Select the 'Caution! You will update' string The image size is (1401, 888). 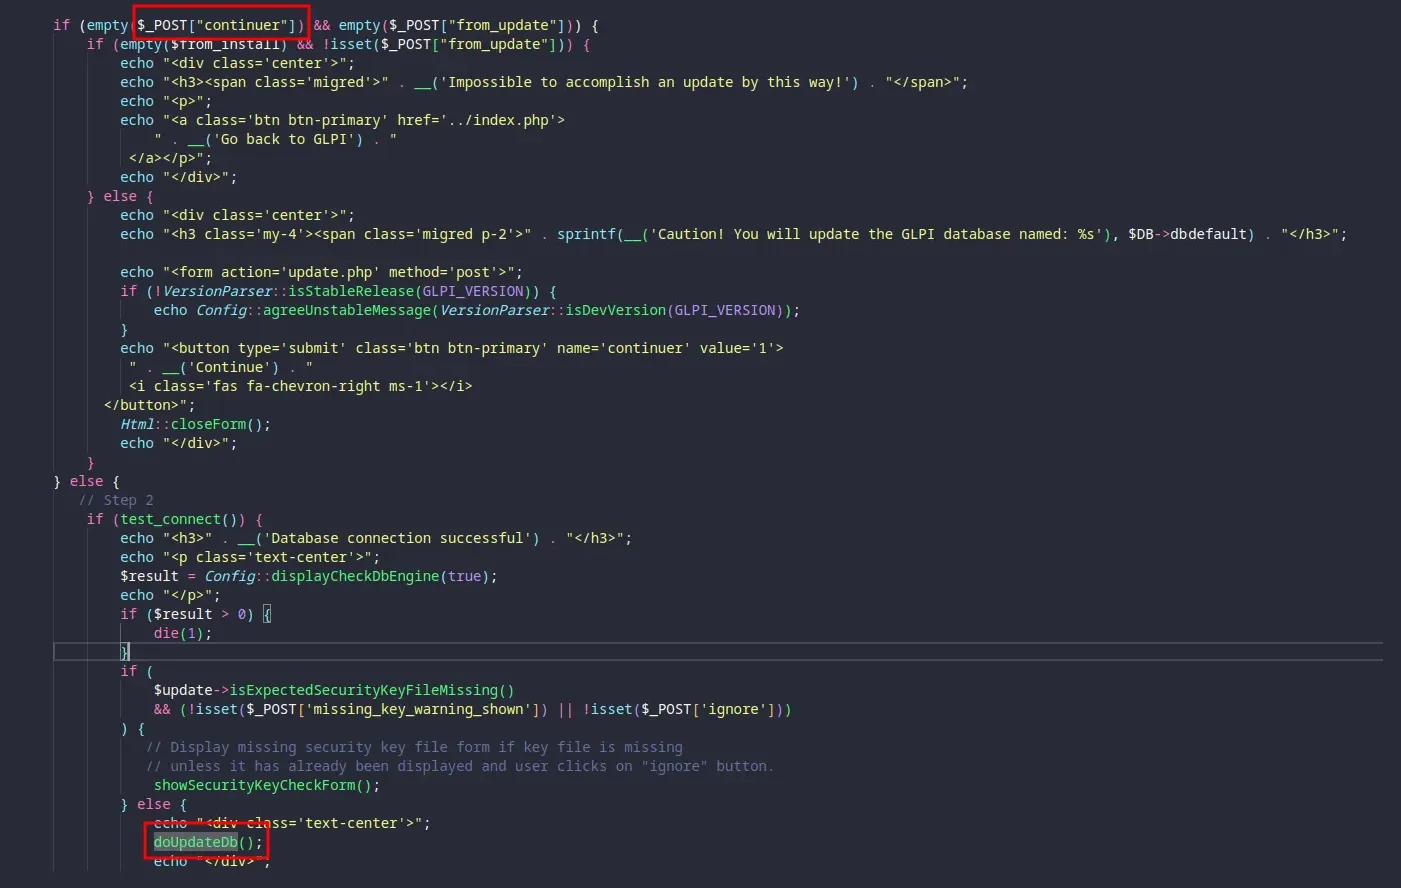point(875,234)
